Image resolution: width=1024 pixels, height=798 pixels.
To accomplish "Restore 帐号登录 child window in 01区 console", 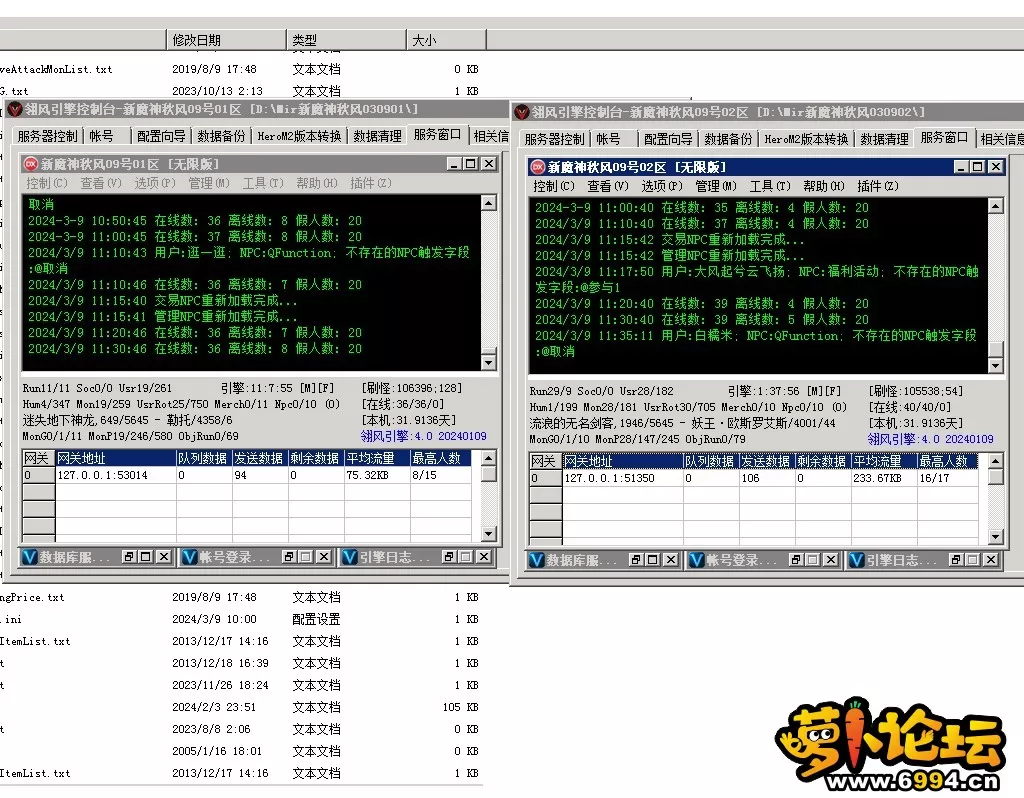I will point(289,557).
